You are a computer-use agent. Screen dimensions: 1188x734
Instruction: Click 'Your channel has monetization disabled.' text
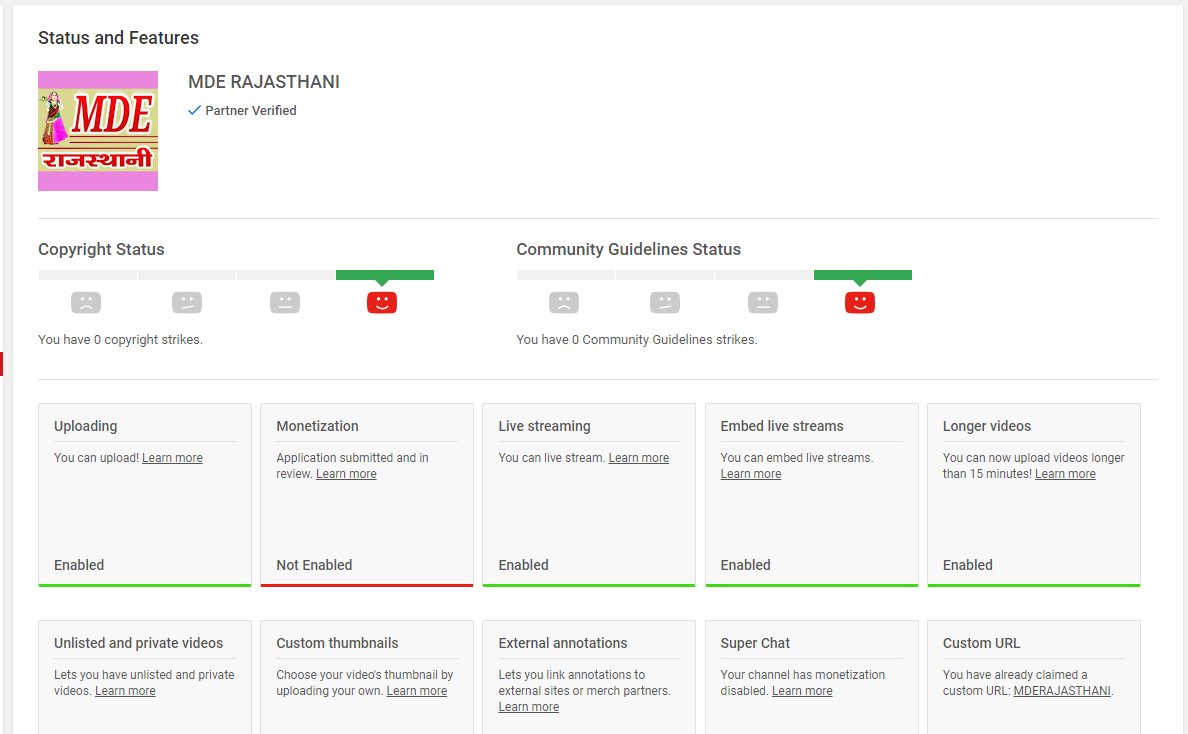point(802,682)
